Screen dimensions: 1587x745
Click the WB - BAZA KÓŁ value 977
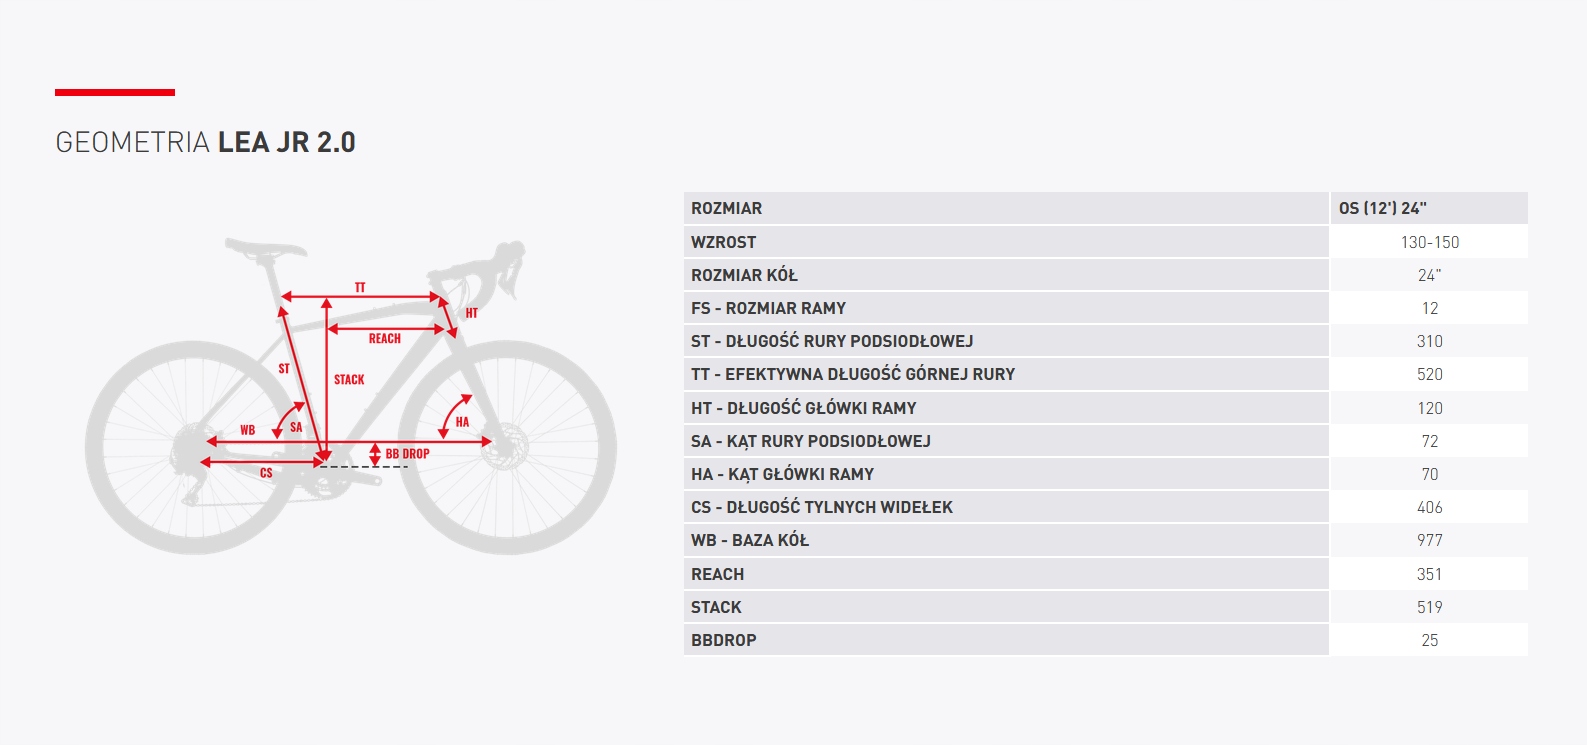[1429, 540]
